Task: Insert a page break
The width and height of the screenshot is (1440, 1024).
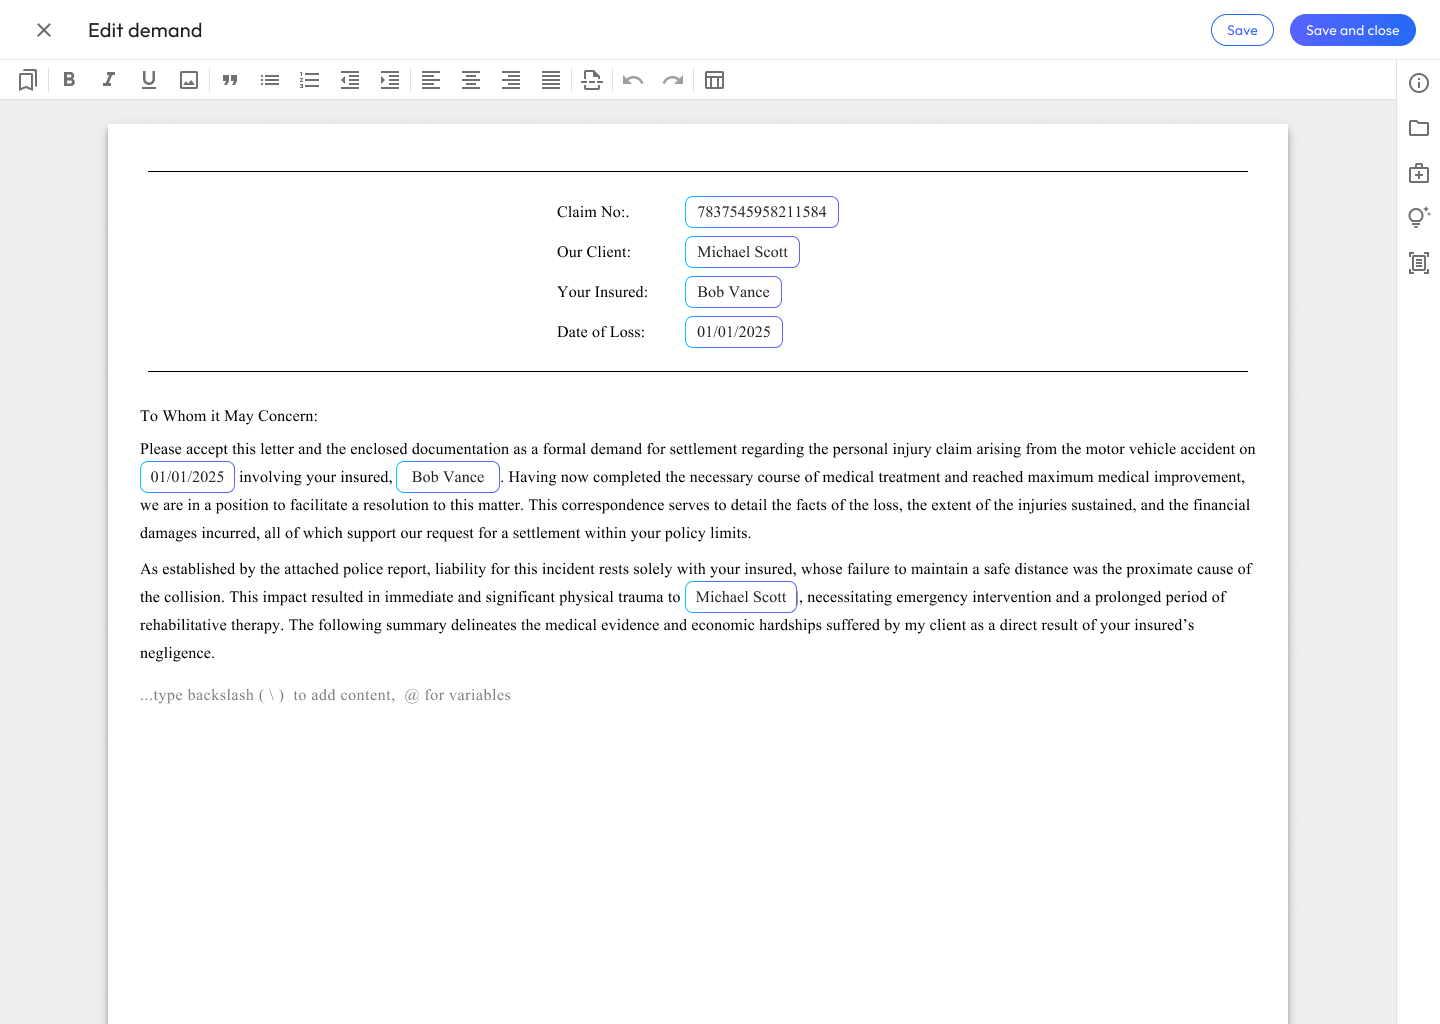Action: (592, 80)
